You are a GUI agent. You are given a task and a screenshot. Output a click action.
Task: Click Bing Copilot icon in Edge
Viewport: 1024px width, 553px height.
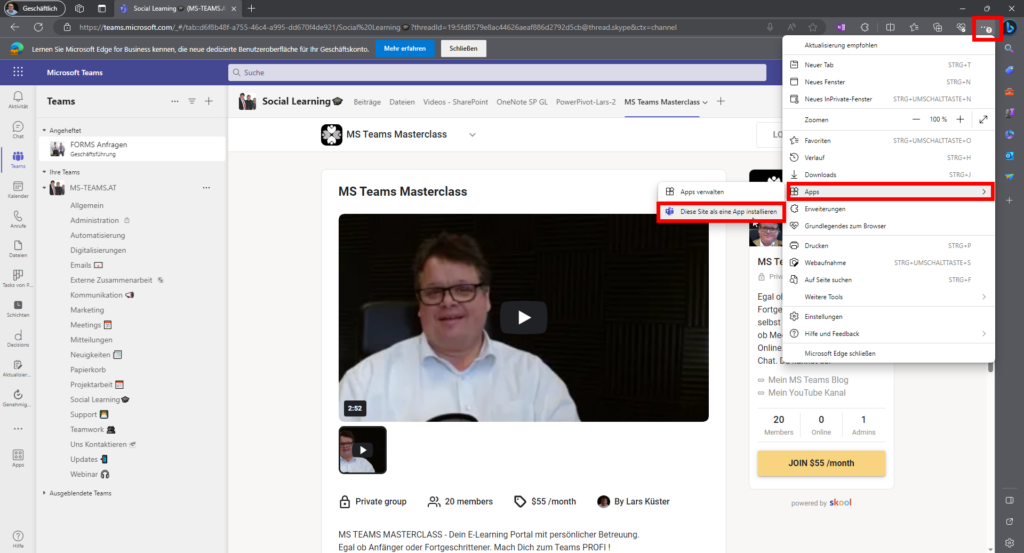pyautogui.click(x=1010, y=27)
